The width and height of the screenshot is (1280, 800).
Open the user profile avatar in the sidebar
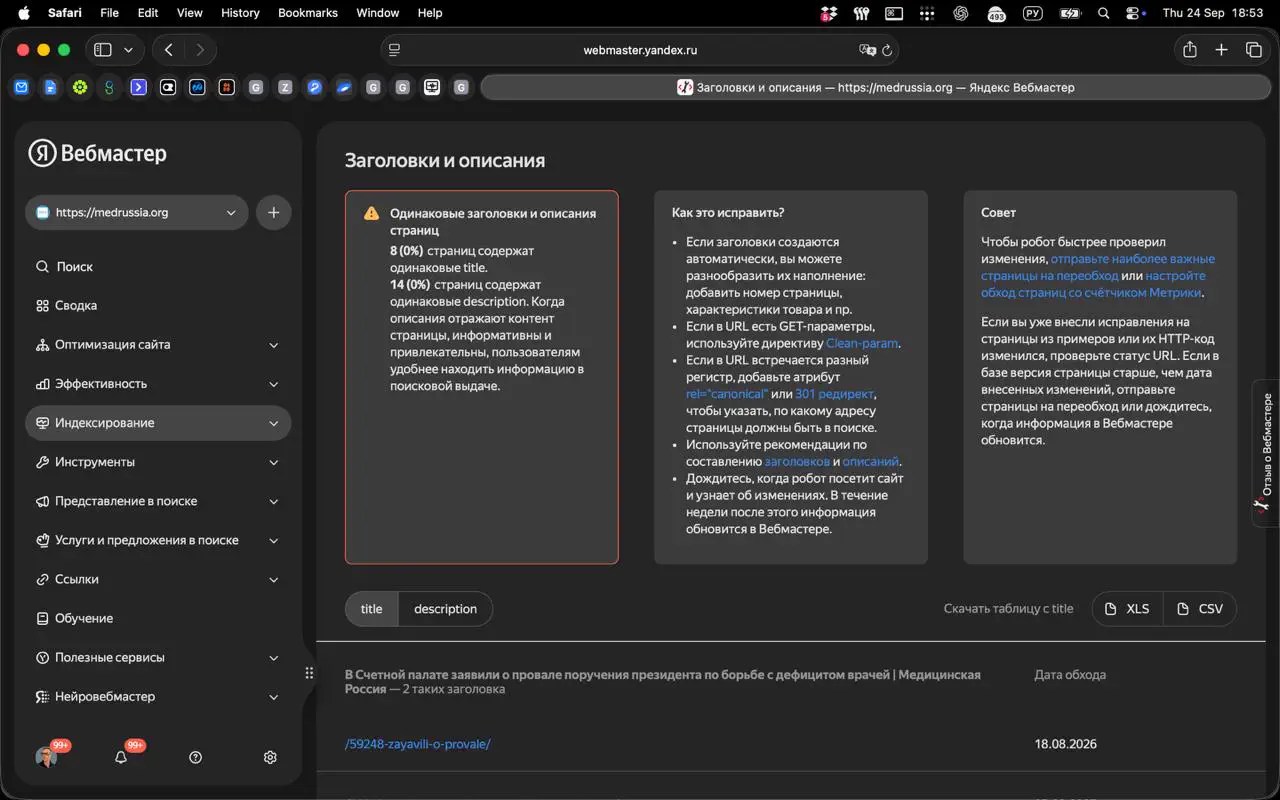tap(46, 757)
